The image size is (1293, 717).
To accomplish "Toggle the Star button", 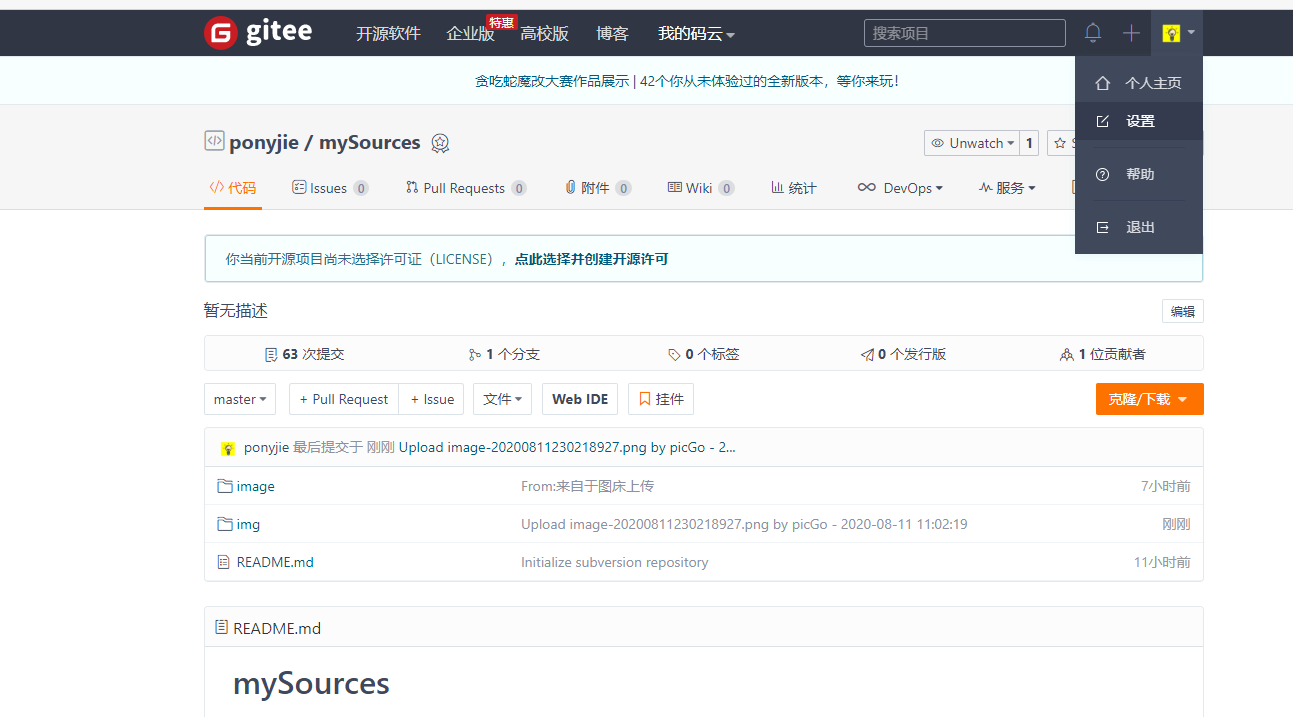I will 1061,143.
